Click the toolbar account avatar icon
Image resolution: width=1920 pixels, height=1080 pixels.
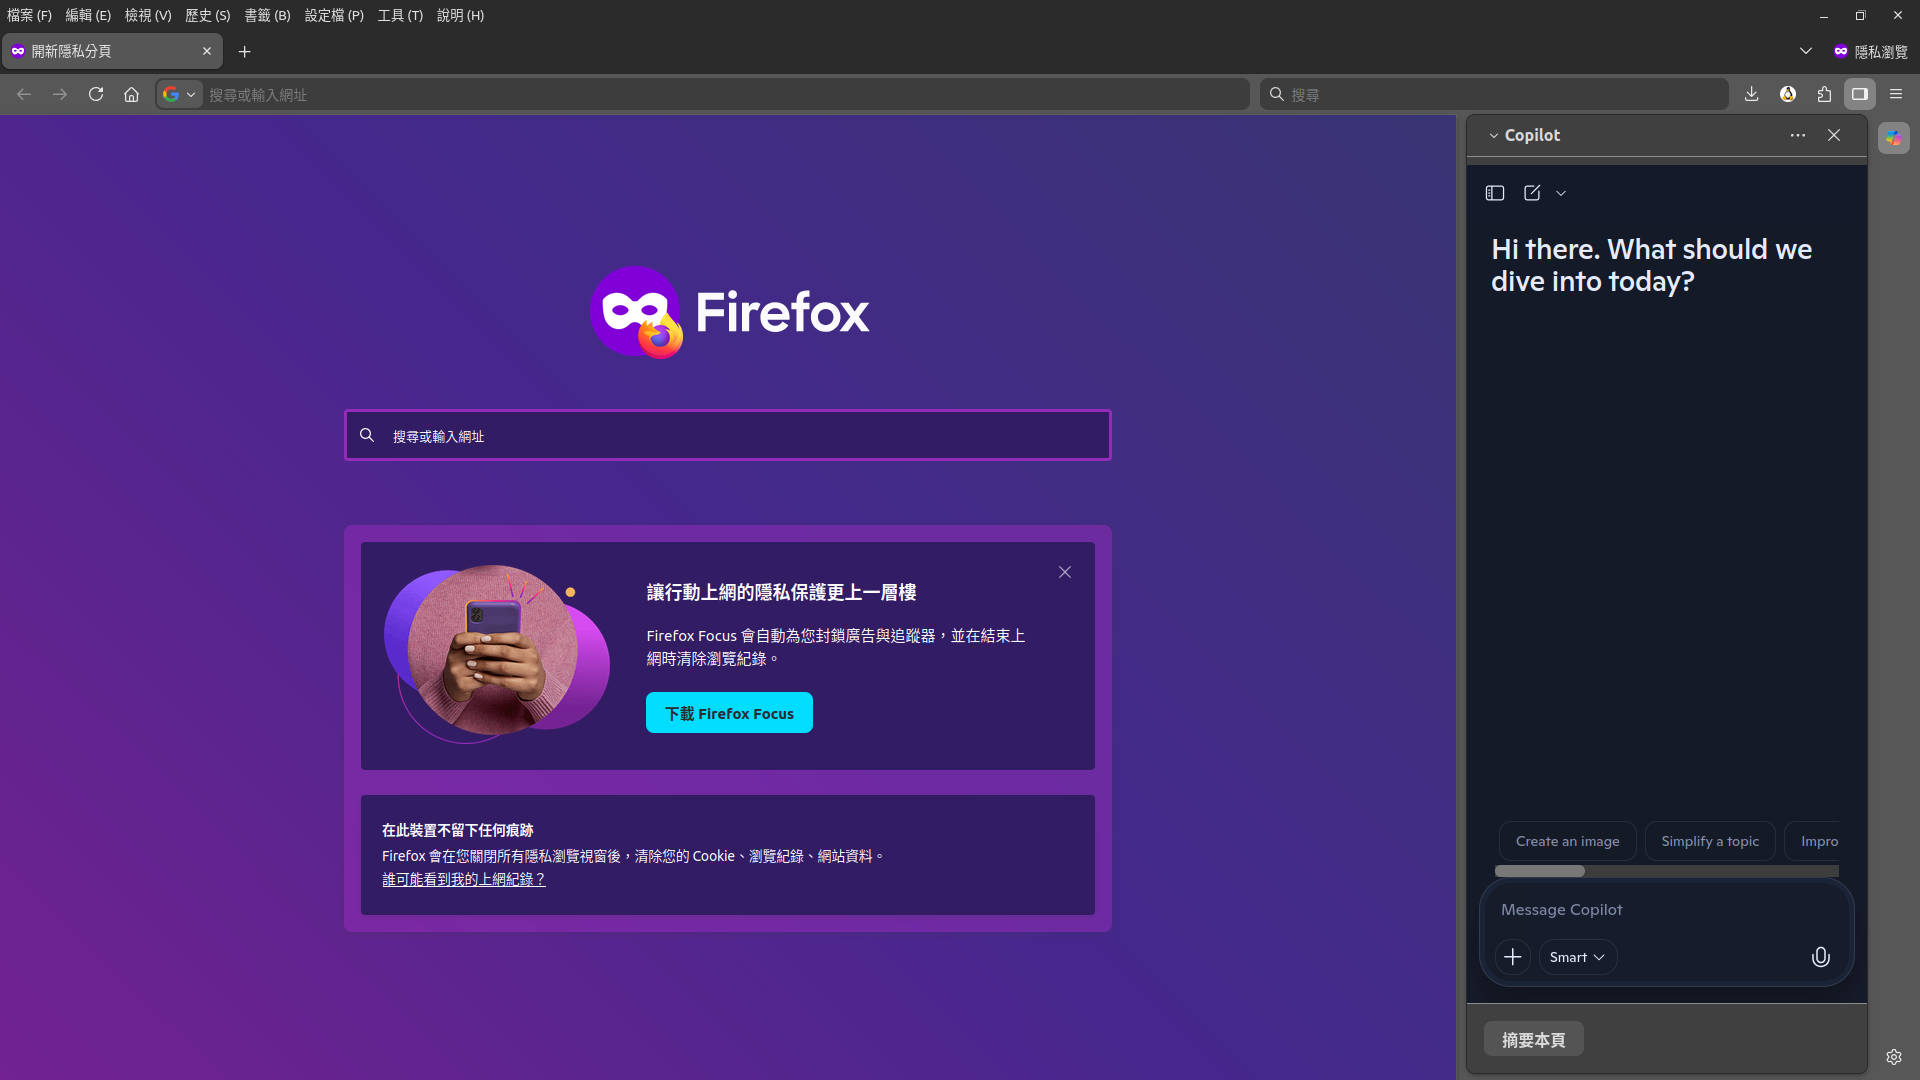point(1788,94)
